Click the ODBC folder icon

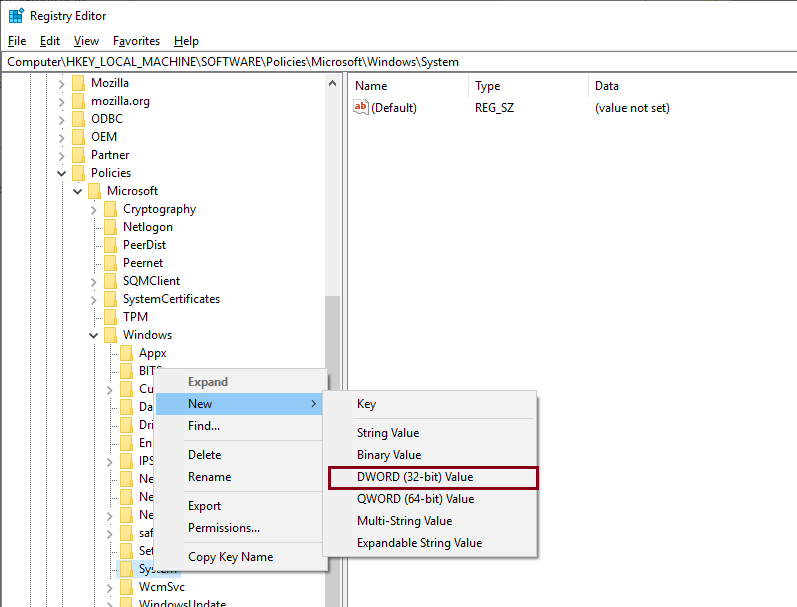pyautogui.click(x=78, y=119)
